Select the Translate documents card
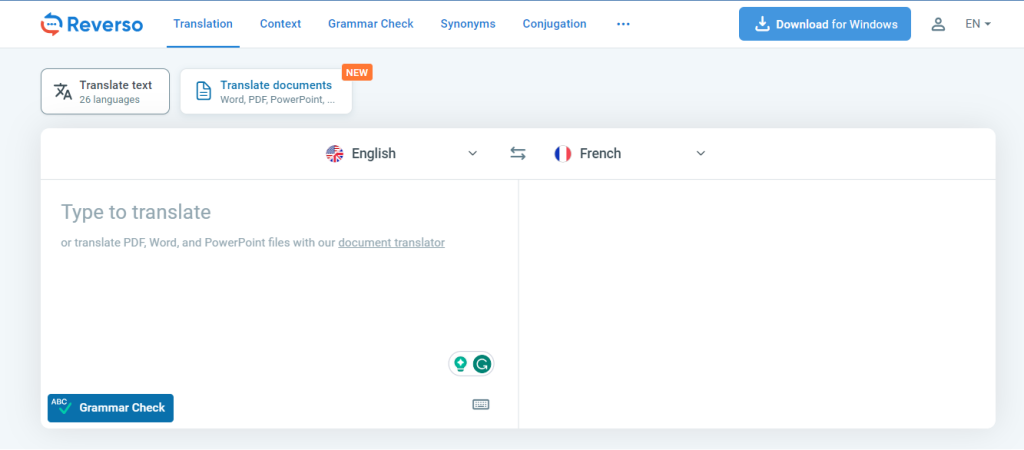 (266, 91)
